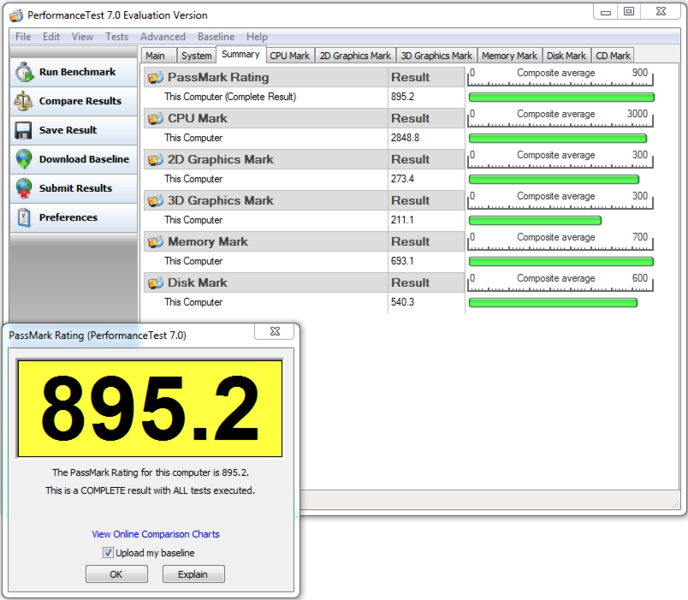Viewport: 688px width, 600px height.
Task: Confirm the rating dialog with OK
Action: (116, 574)
